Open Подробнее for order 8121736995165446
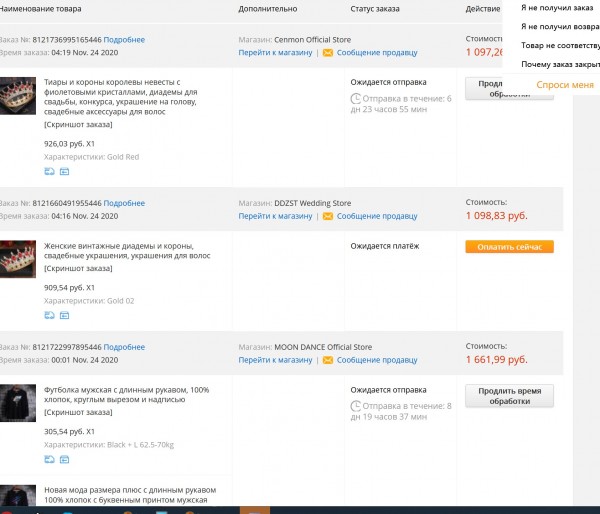 [124, 40]
